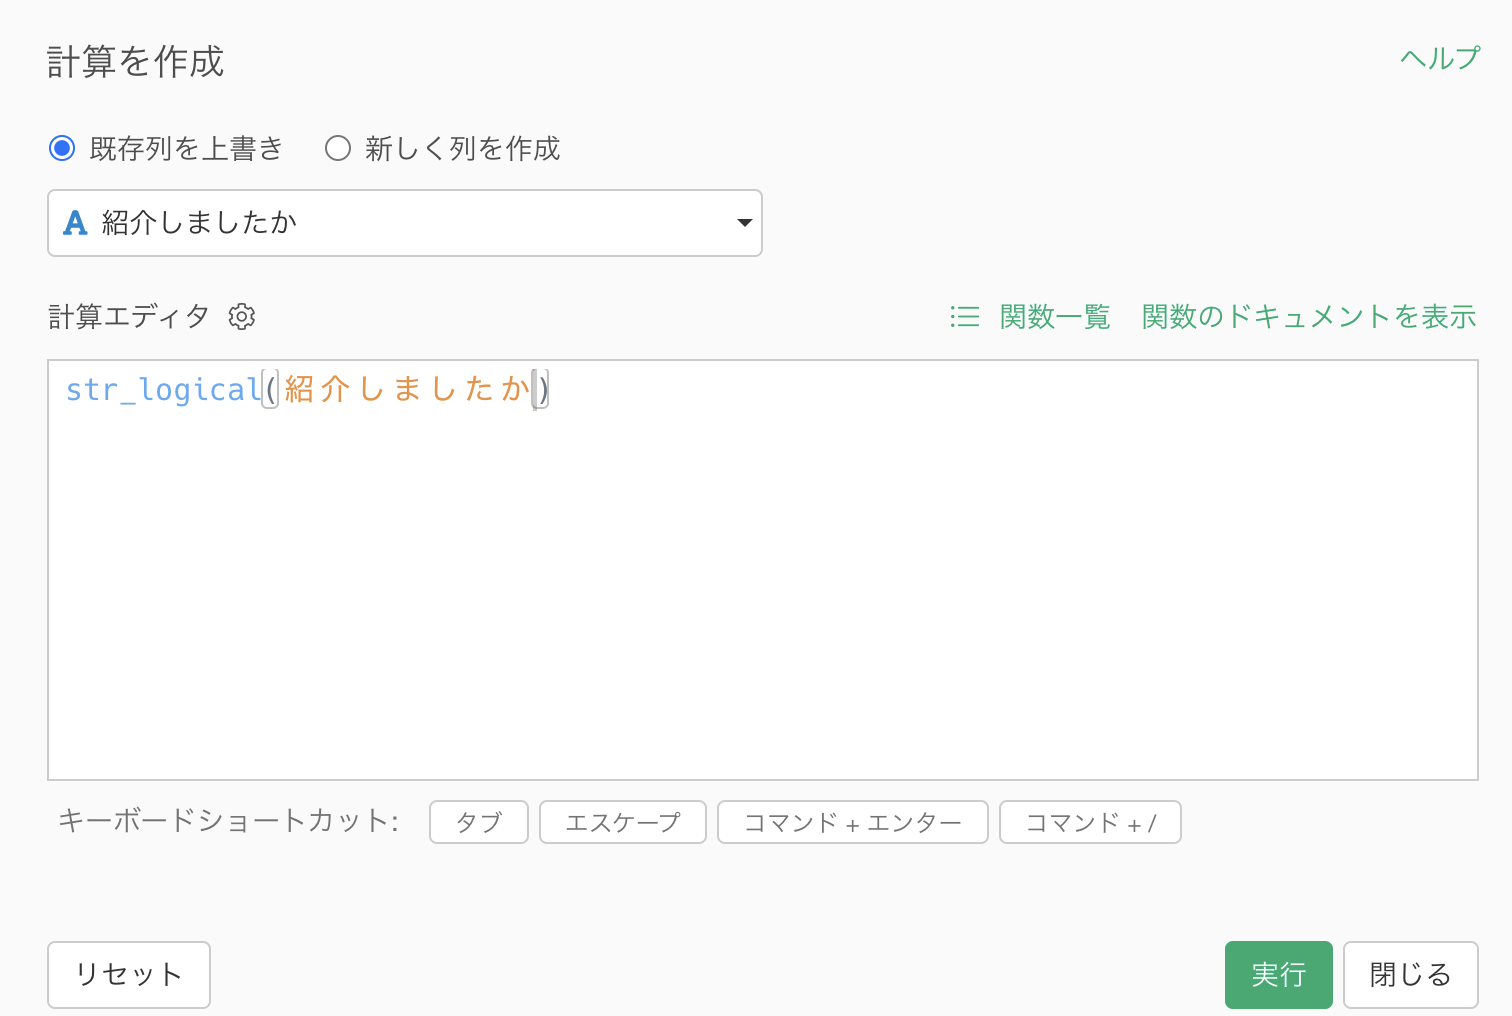The height and width of the screenshot is (1016, 1512).
Task: Click the 計算を作成 dialog title
Action: (136, 62)
